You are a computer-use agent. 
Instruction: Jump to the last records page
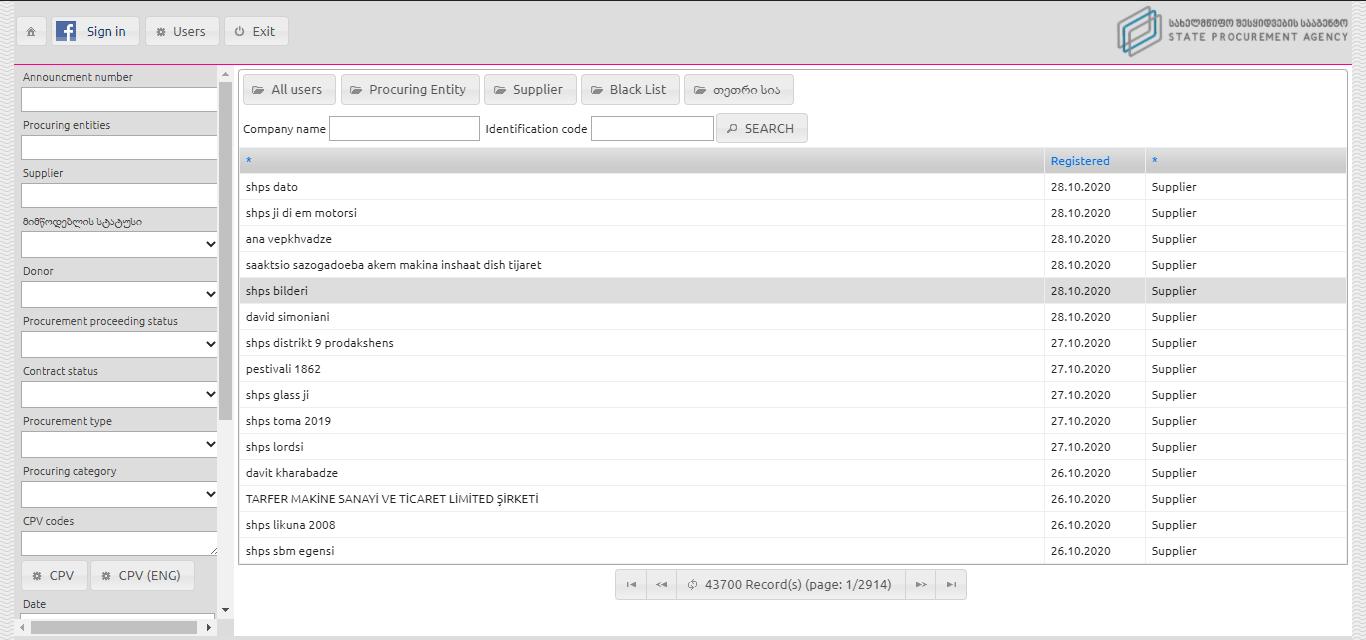951,585
